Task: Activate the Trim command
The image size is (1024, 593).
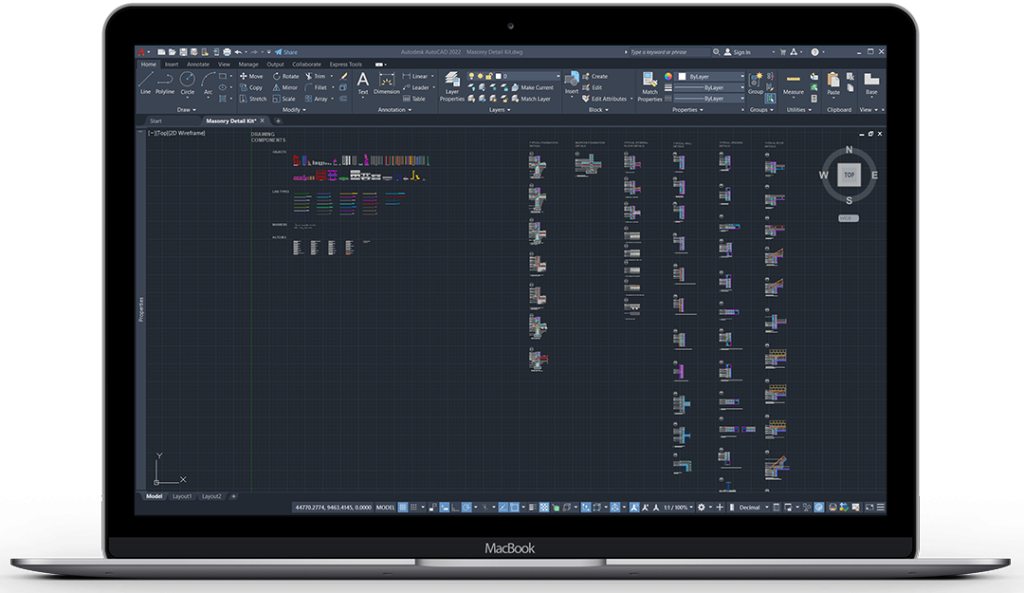Action: (x=315, y=76)
